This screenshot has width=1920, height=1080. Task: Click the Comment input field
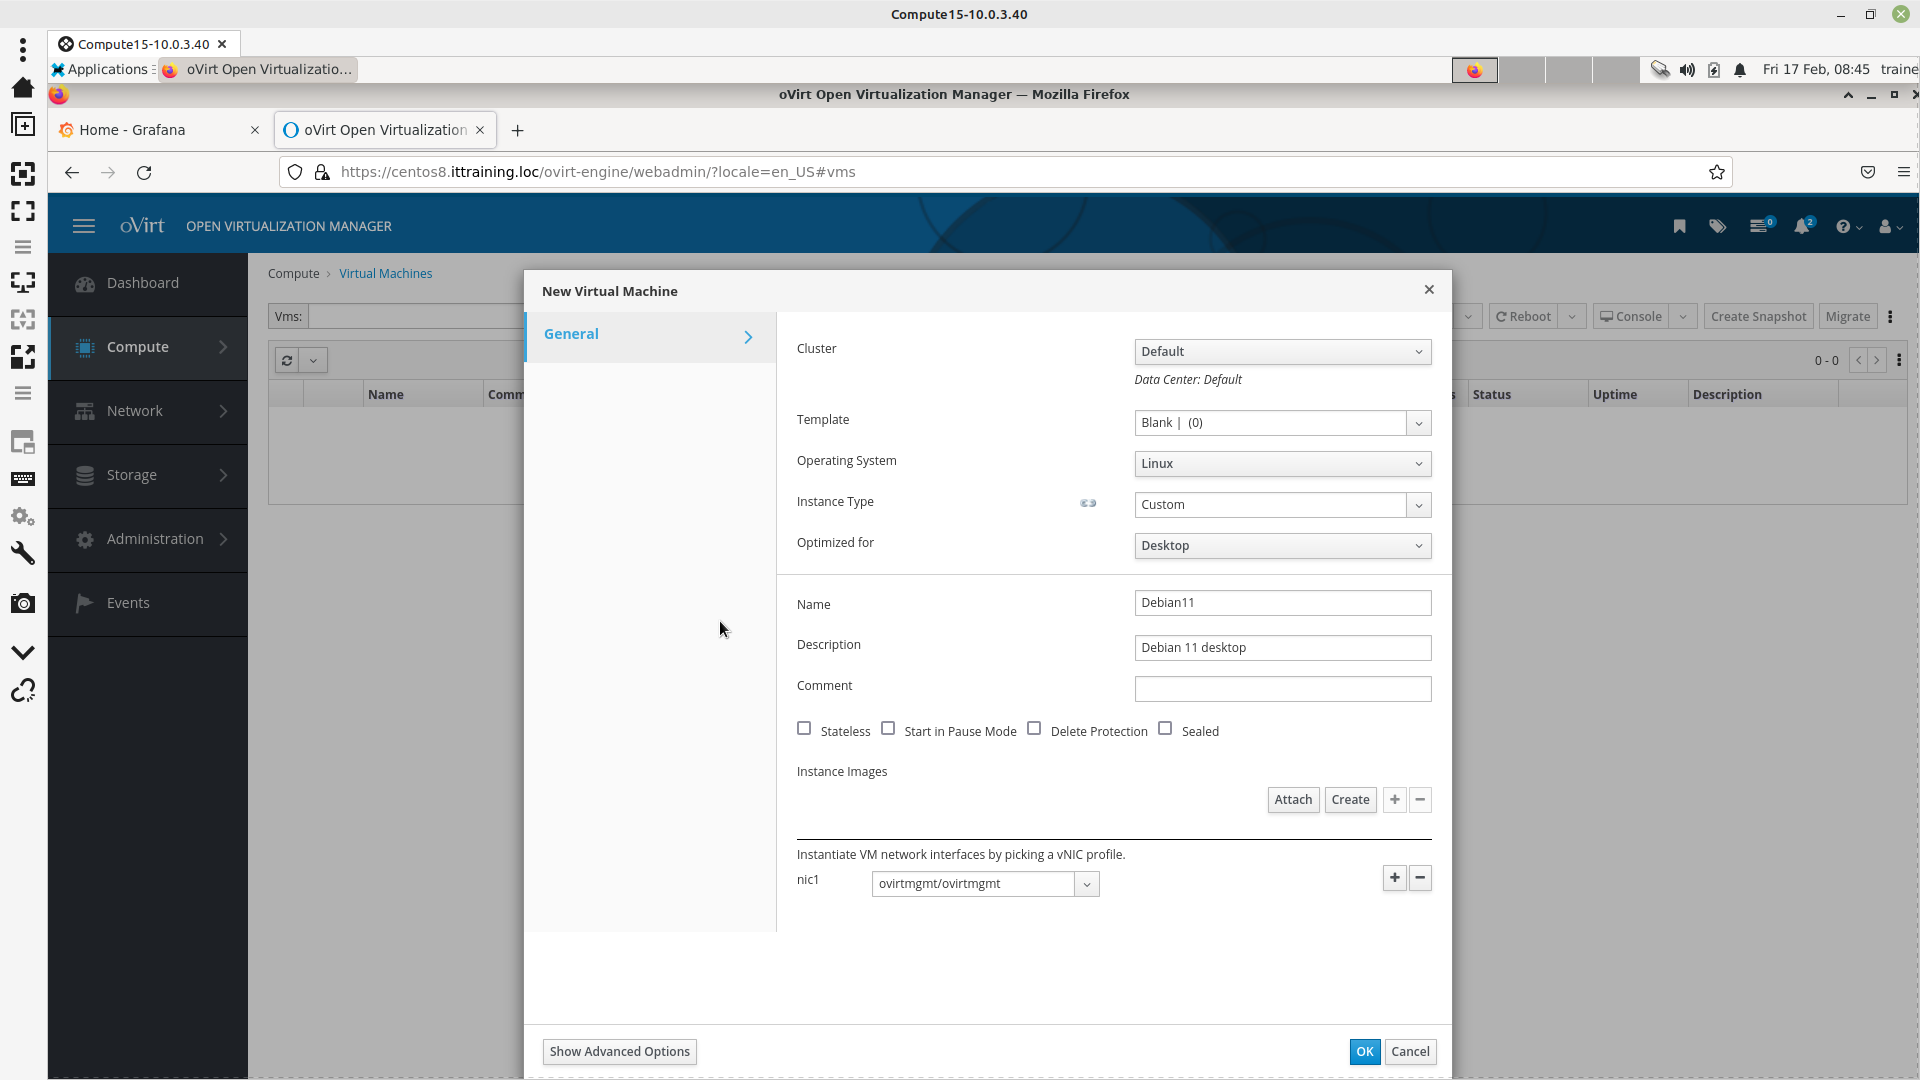(1282, 689)
